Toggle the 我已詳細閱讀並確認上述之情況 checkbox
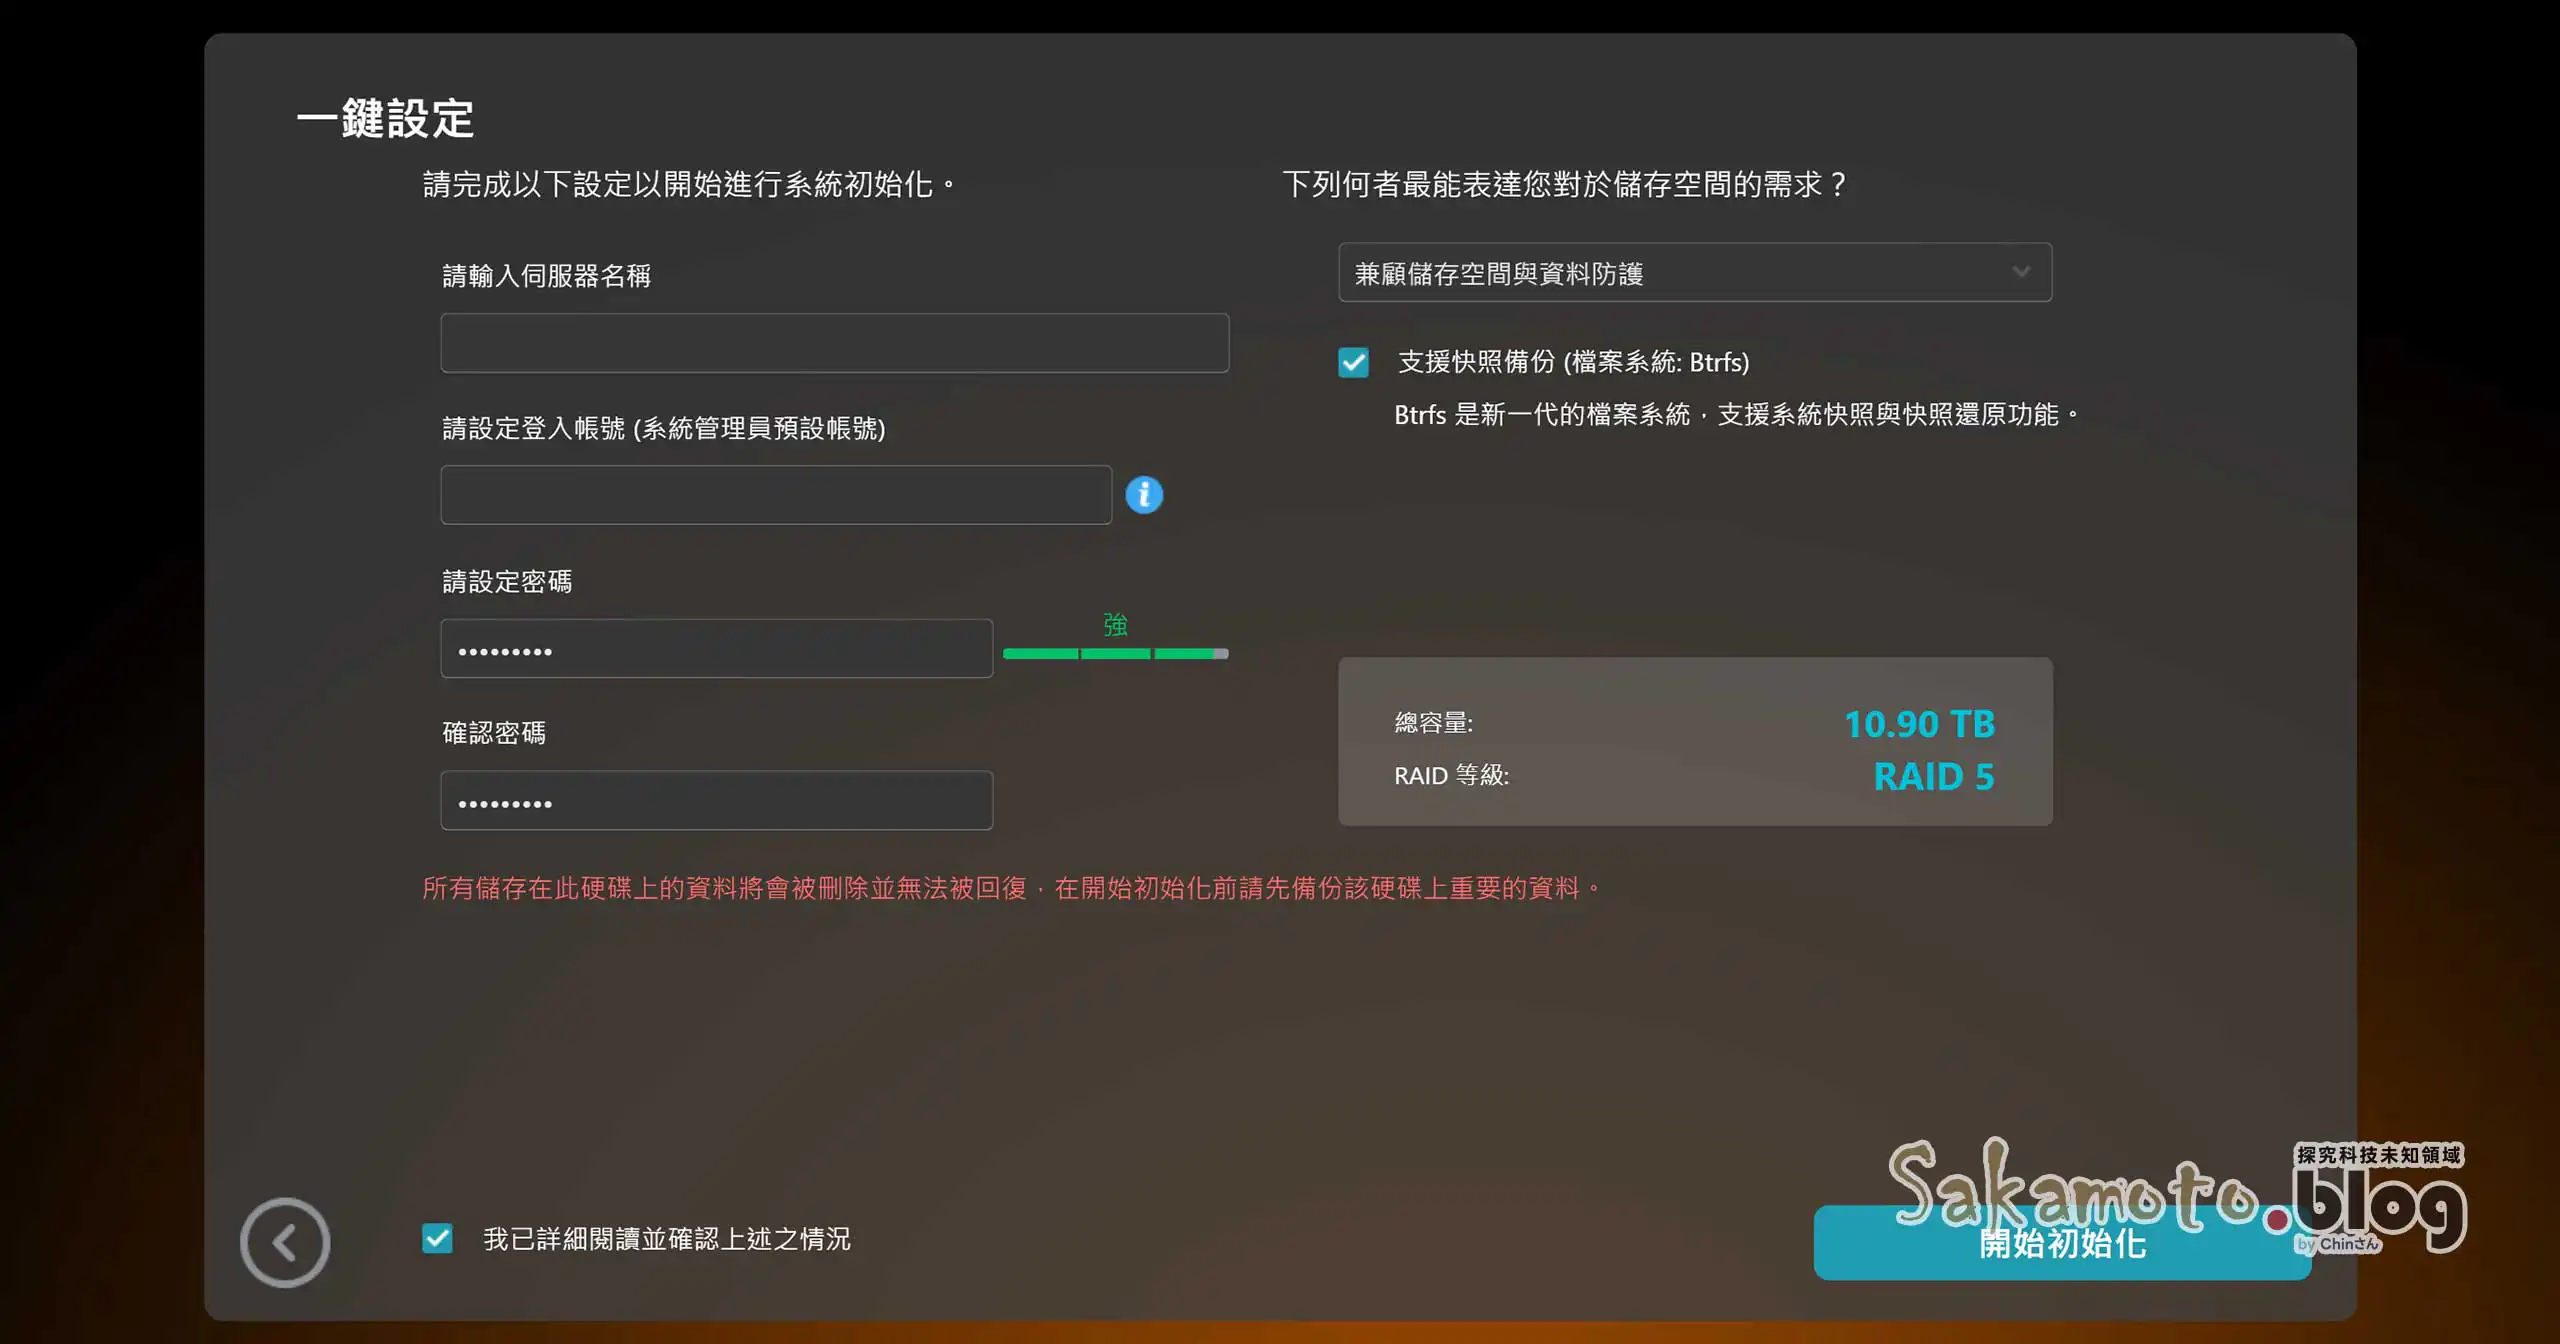2560x1344 pixels. coord(437,1238)
